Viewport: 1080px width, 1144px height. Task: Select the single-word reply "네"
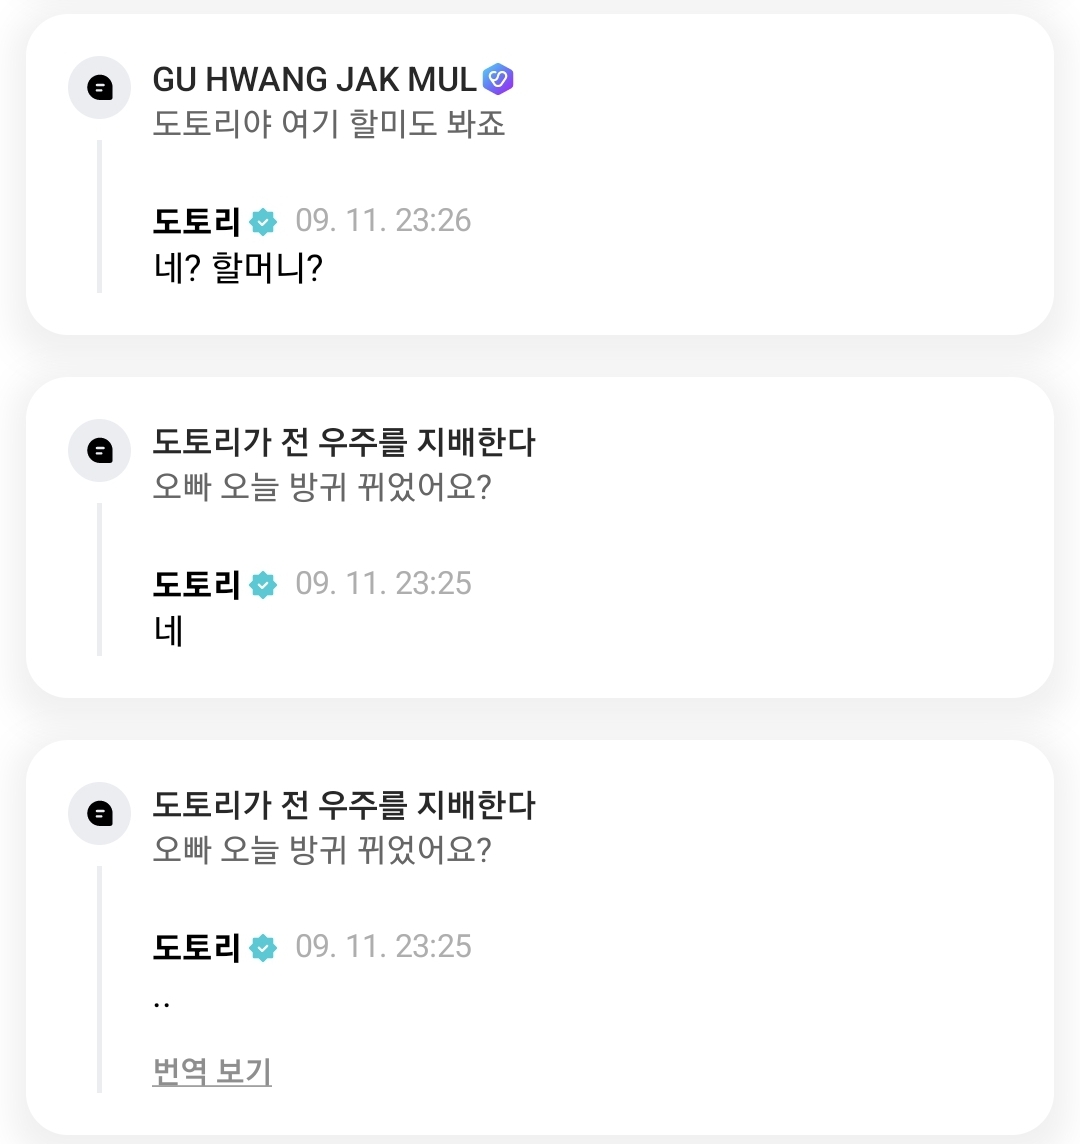tap(168, 631)
